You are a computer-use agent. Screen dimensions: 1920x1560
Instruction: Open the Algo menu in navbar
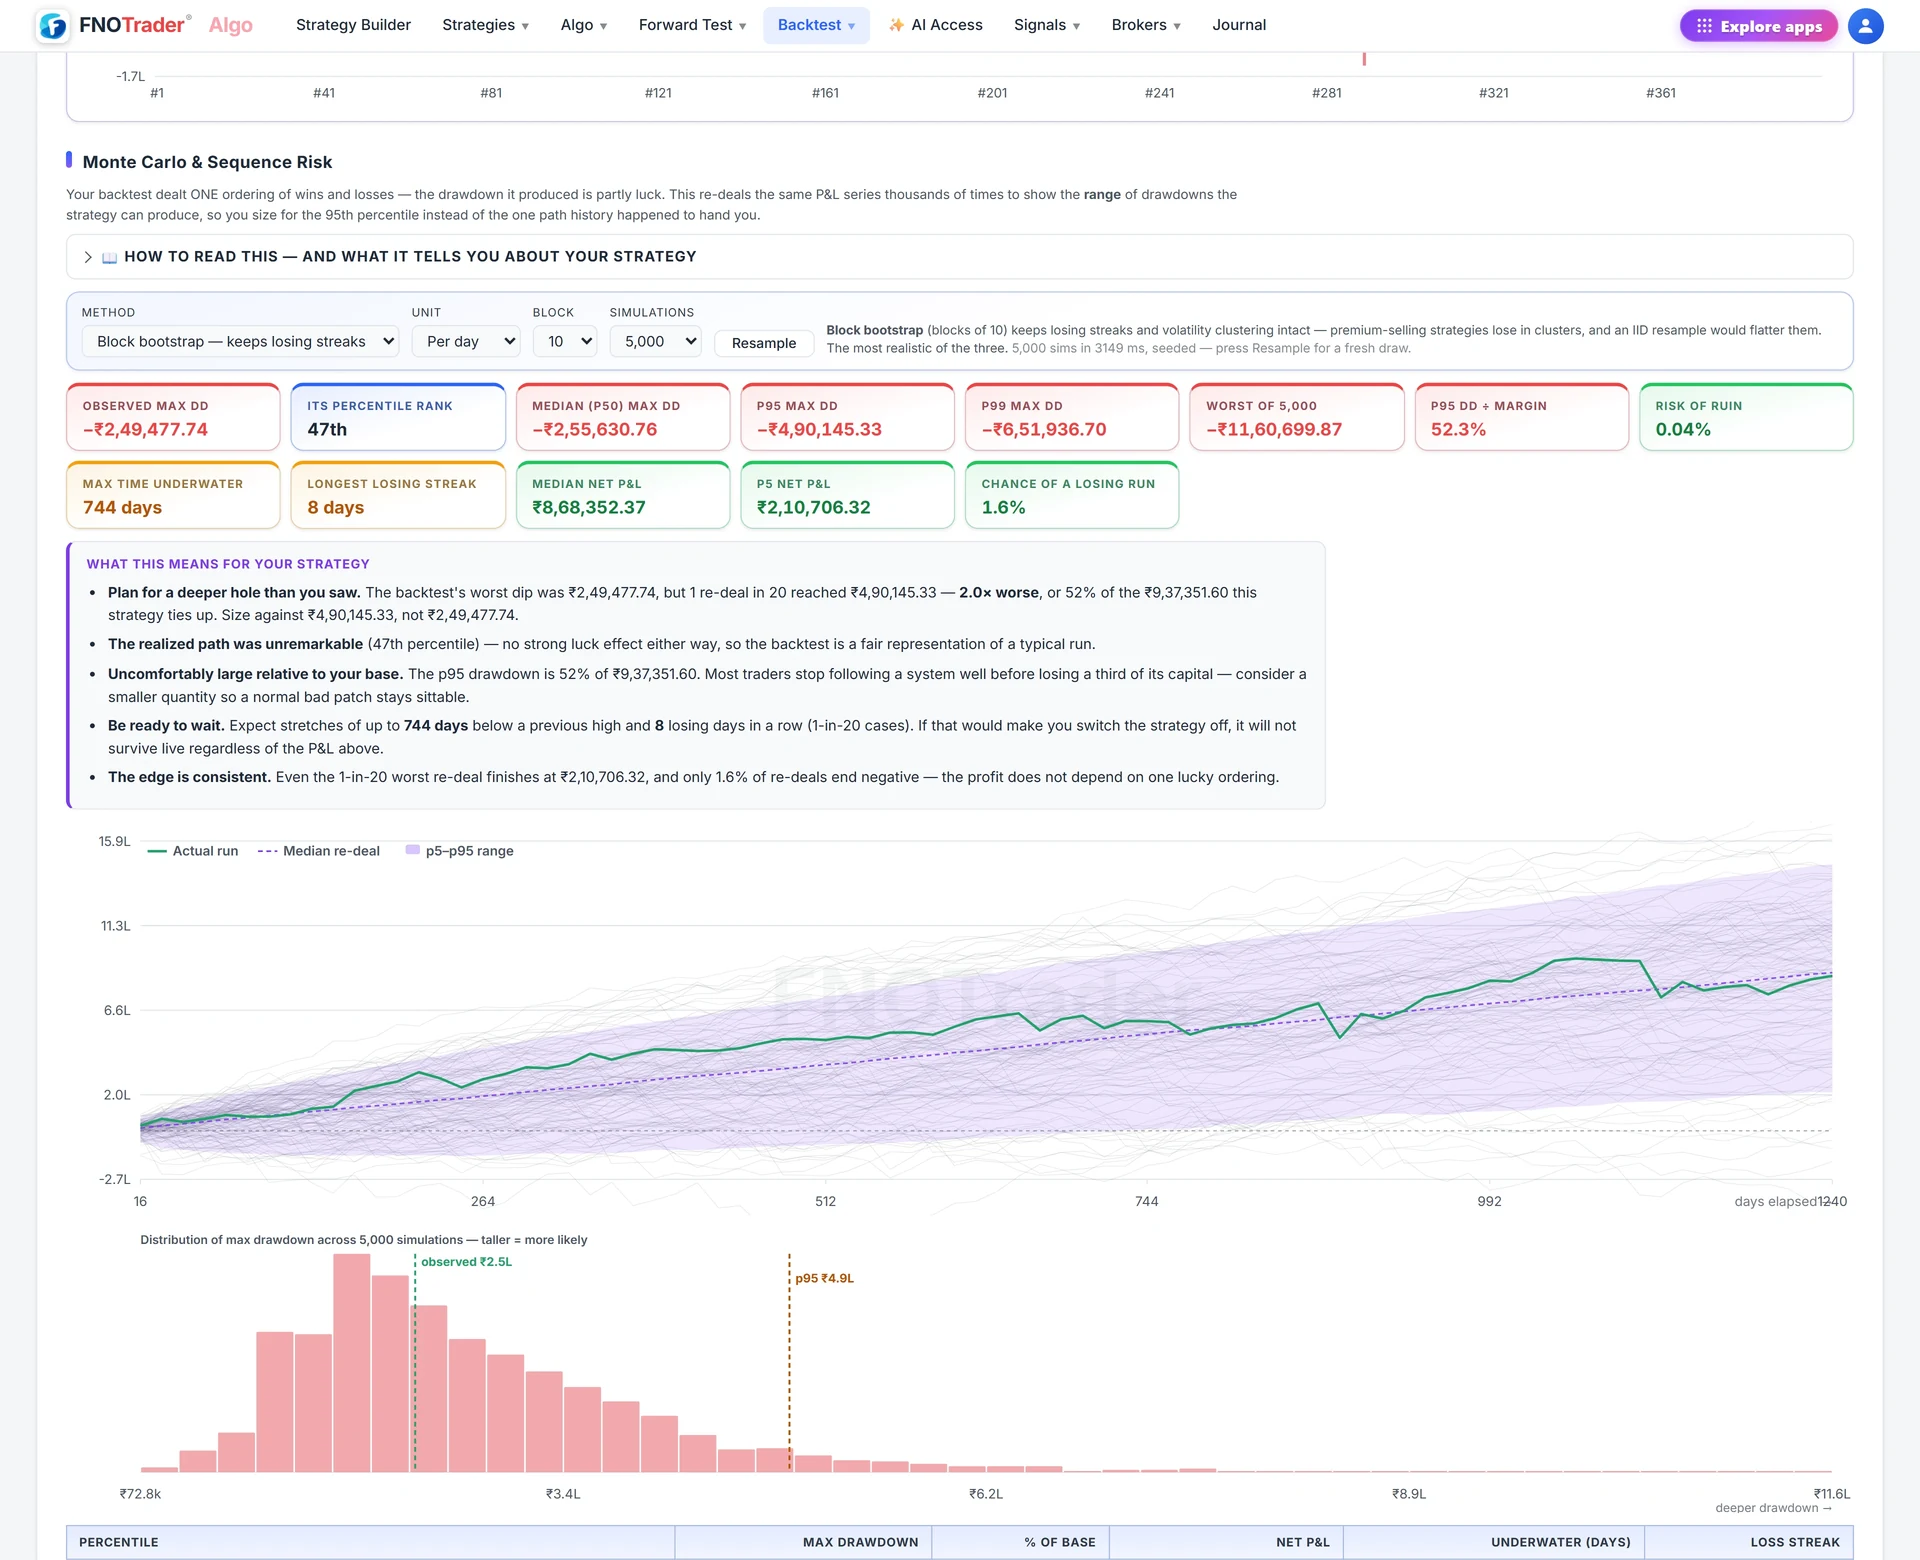(x=584, y=25)
